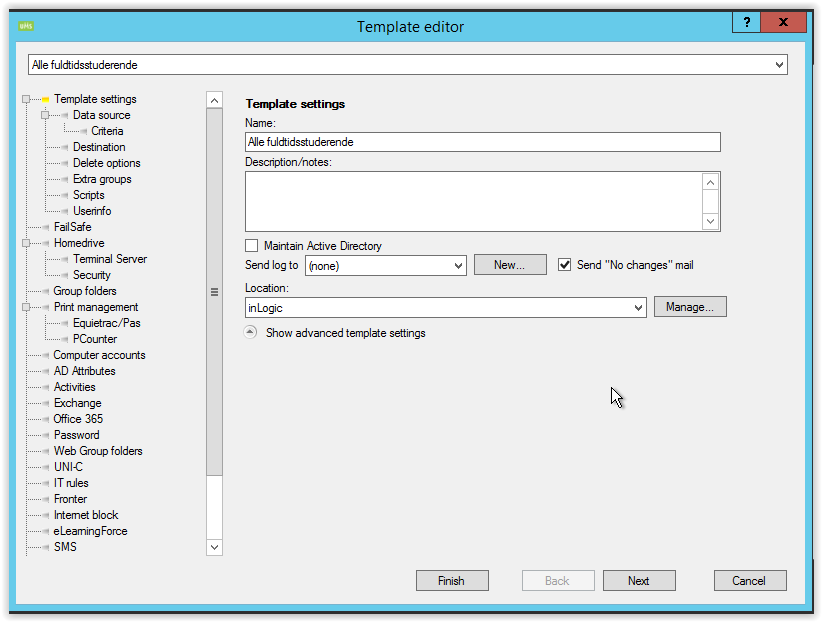This screenshot has height=622, width=822.
Task: Click scroll-up arrow in tree panel
Action: 214,100
